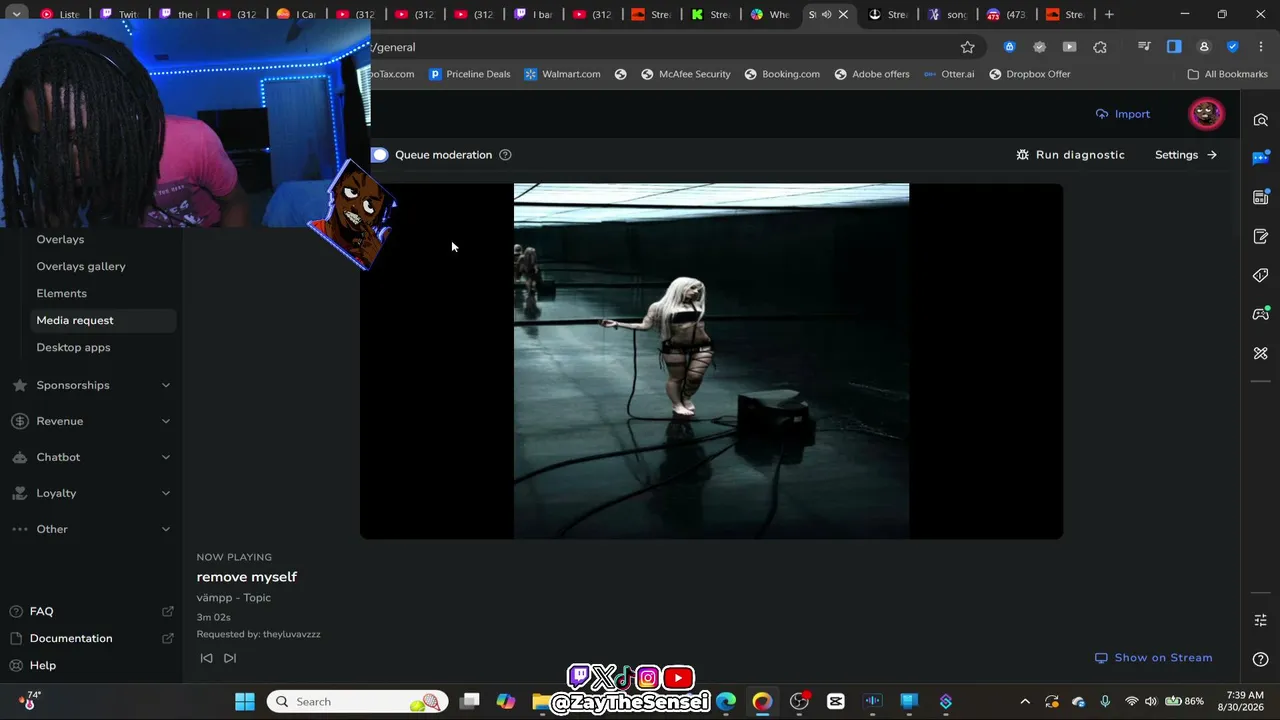The width and height of the screenshot is (1280, 720).
Task: Mute the active tab's audio speaker icon
Action: pos(826,15)
